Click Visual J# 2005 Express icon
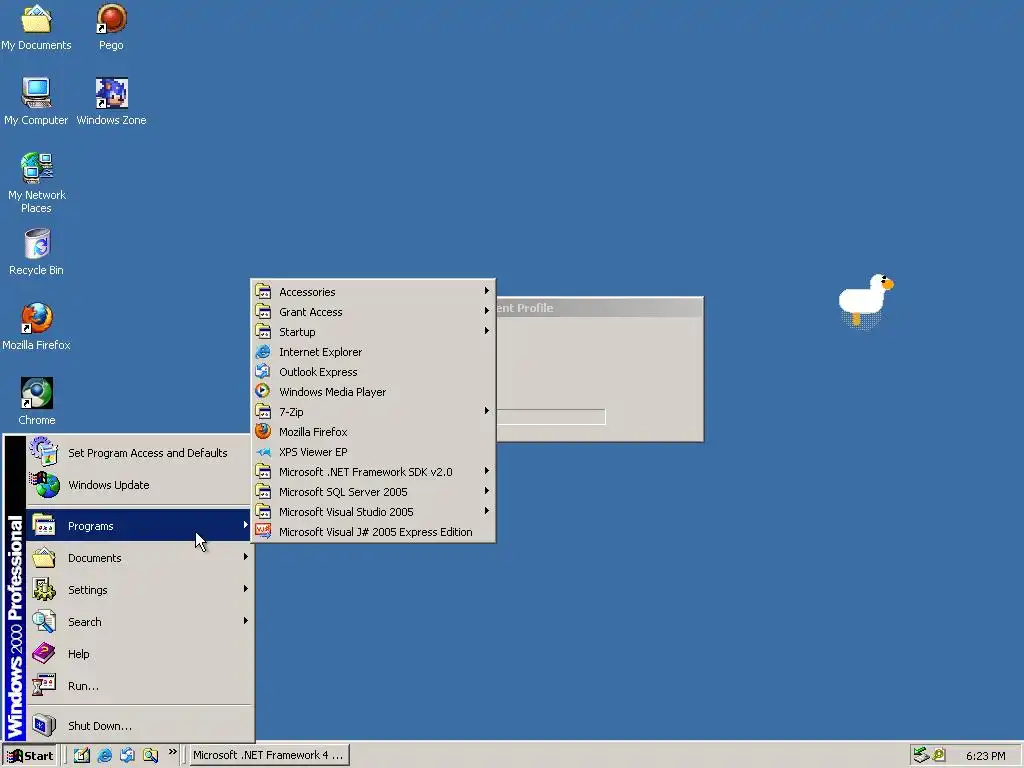The width and height of the screenshot is (1024, 768). pos(263,531)
